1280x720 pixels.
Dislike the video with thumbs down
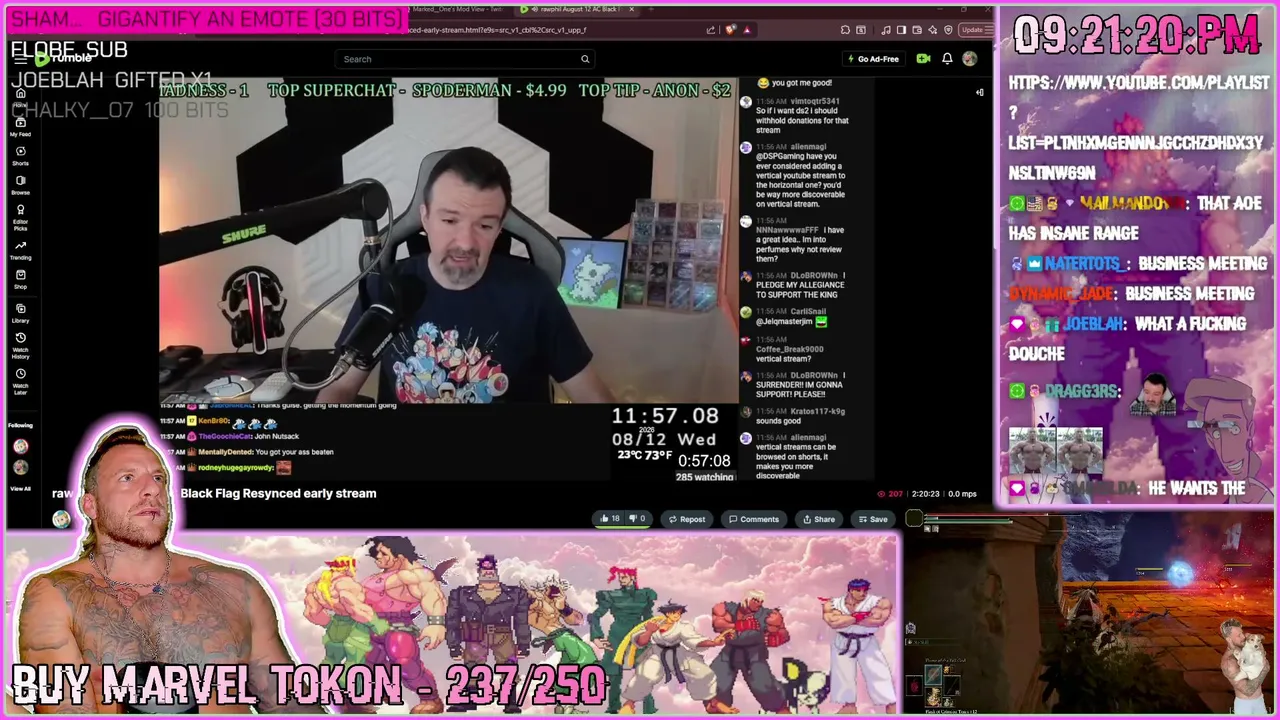point(637,519)
